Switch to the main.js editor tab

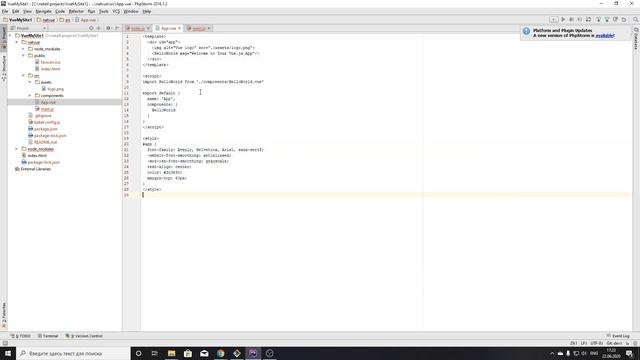198,28
